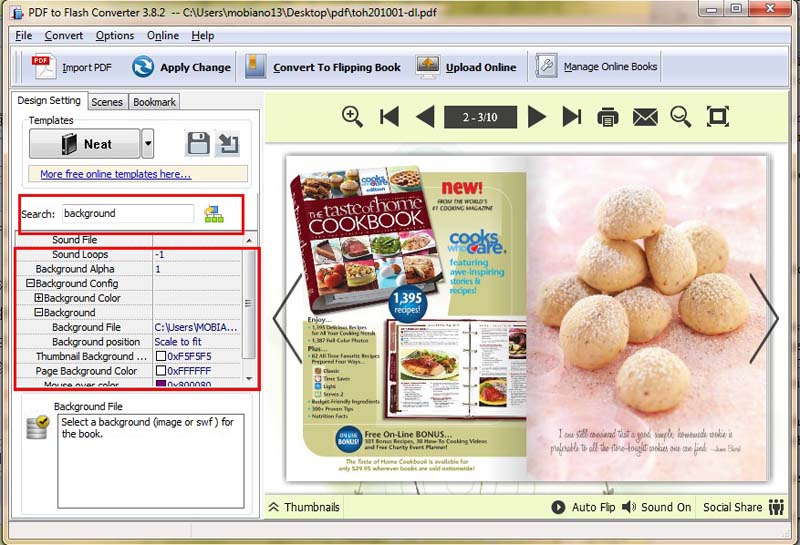Click the Background File description text box

(151, 461)
